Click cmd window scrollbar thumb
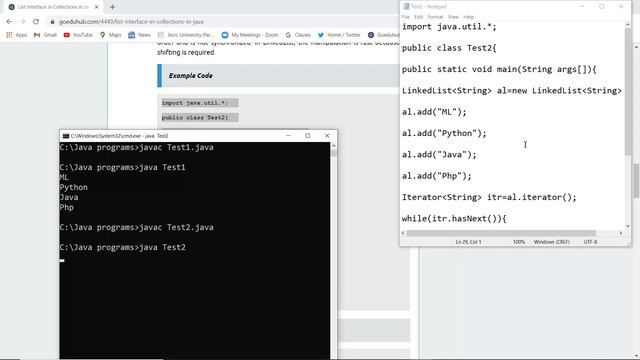 click(333, 153)
